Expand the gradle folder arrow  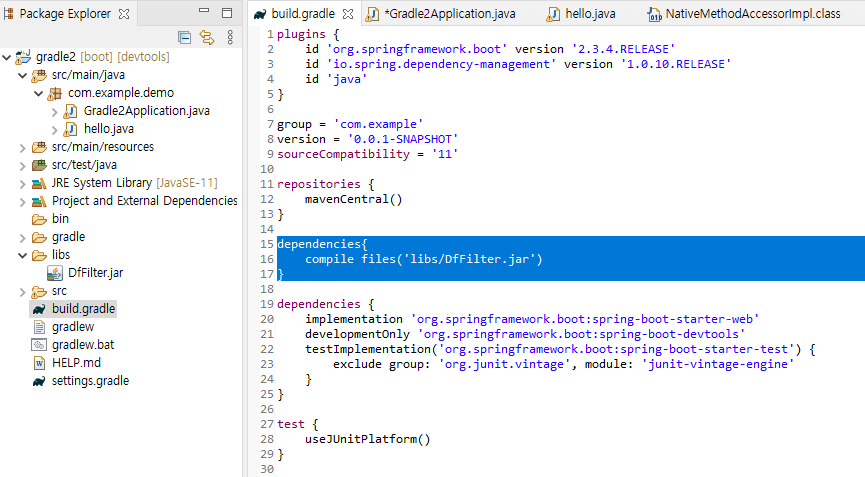(x=23, y=238)
